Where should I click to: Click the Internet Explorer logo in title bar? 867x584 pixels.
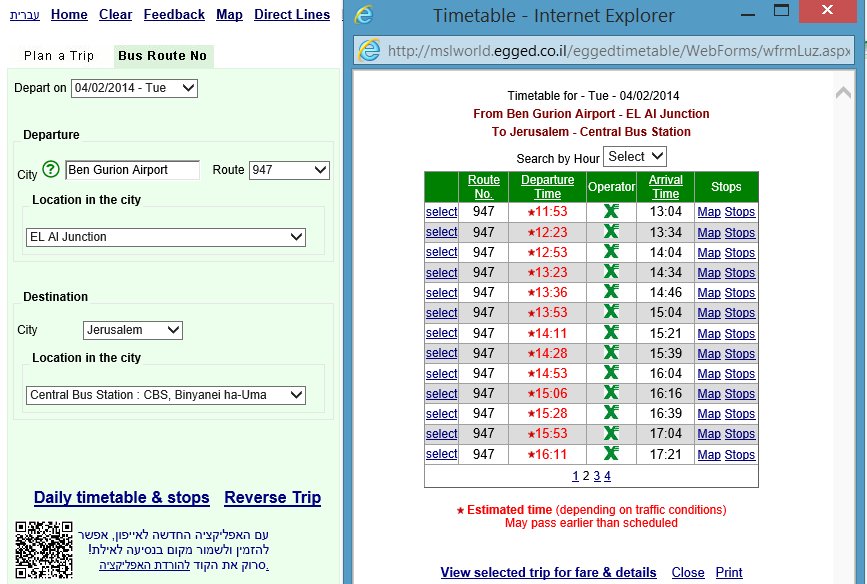coord(365,16)
